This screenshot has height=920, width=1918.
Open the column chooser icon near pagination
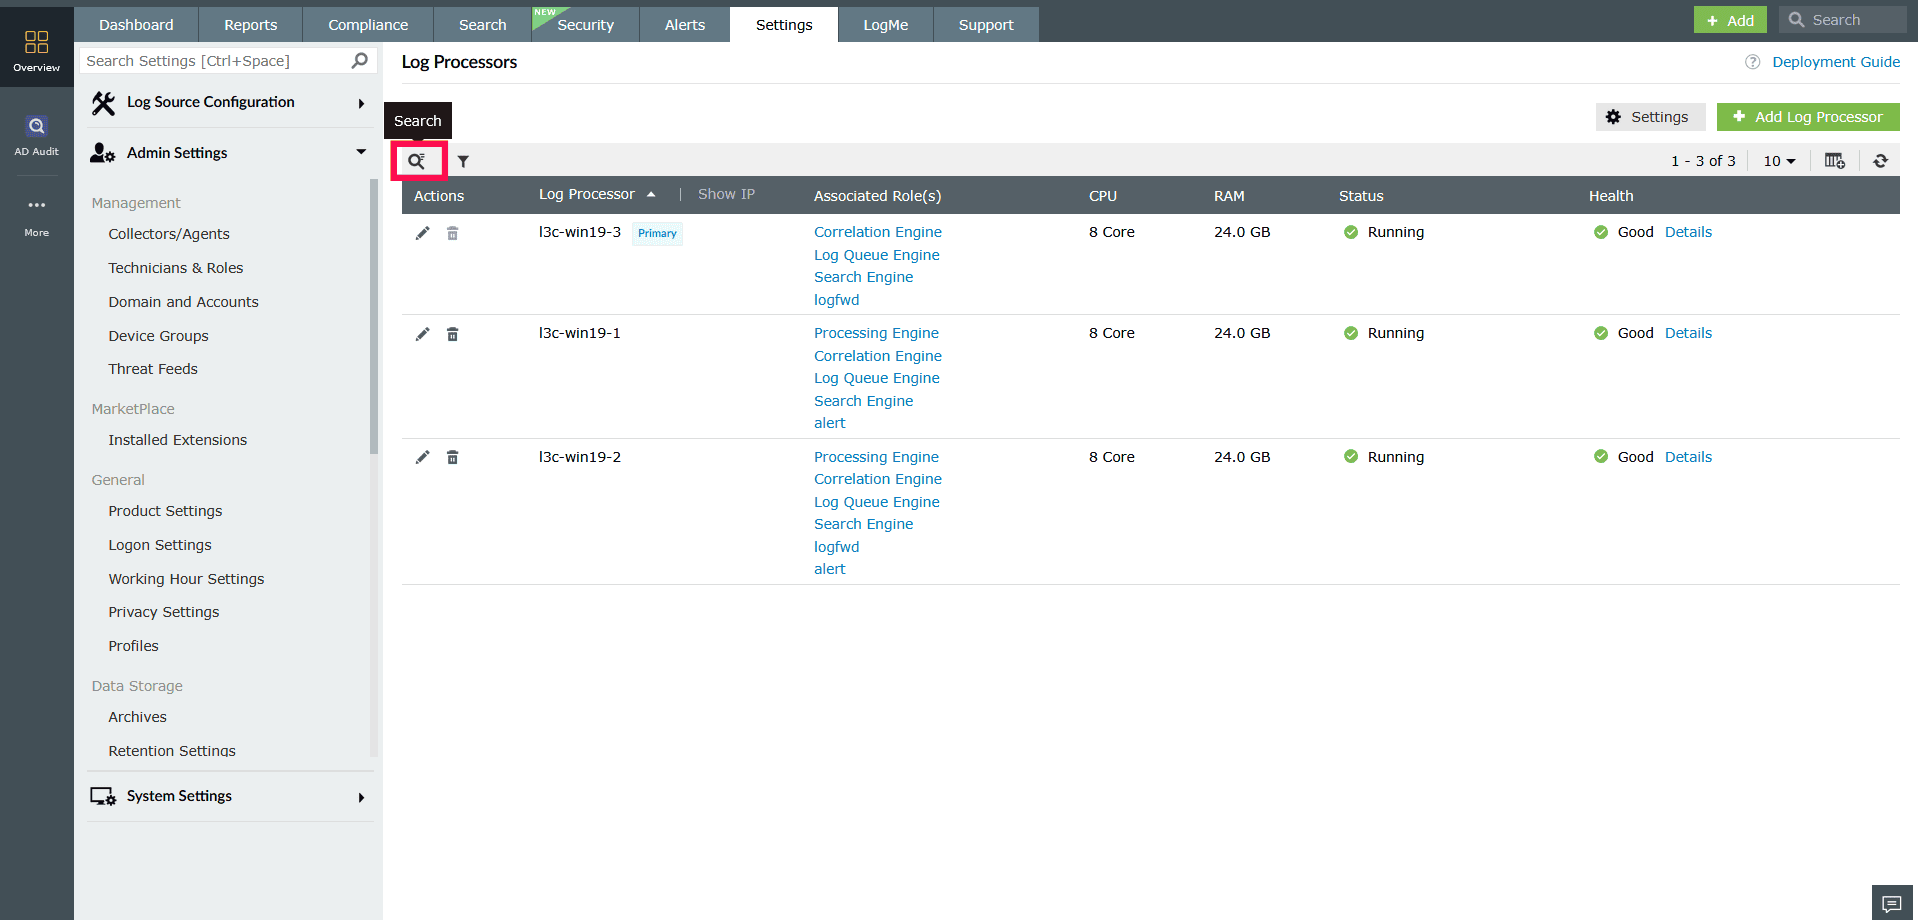coord(1835,160)
